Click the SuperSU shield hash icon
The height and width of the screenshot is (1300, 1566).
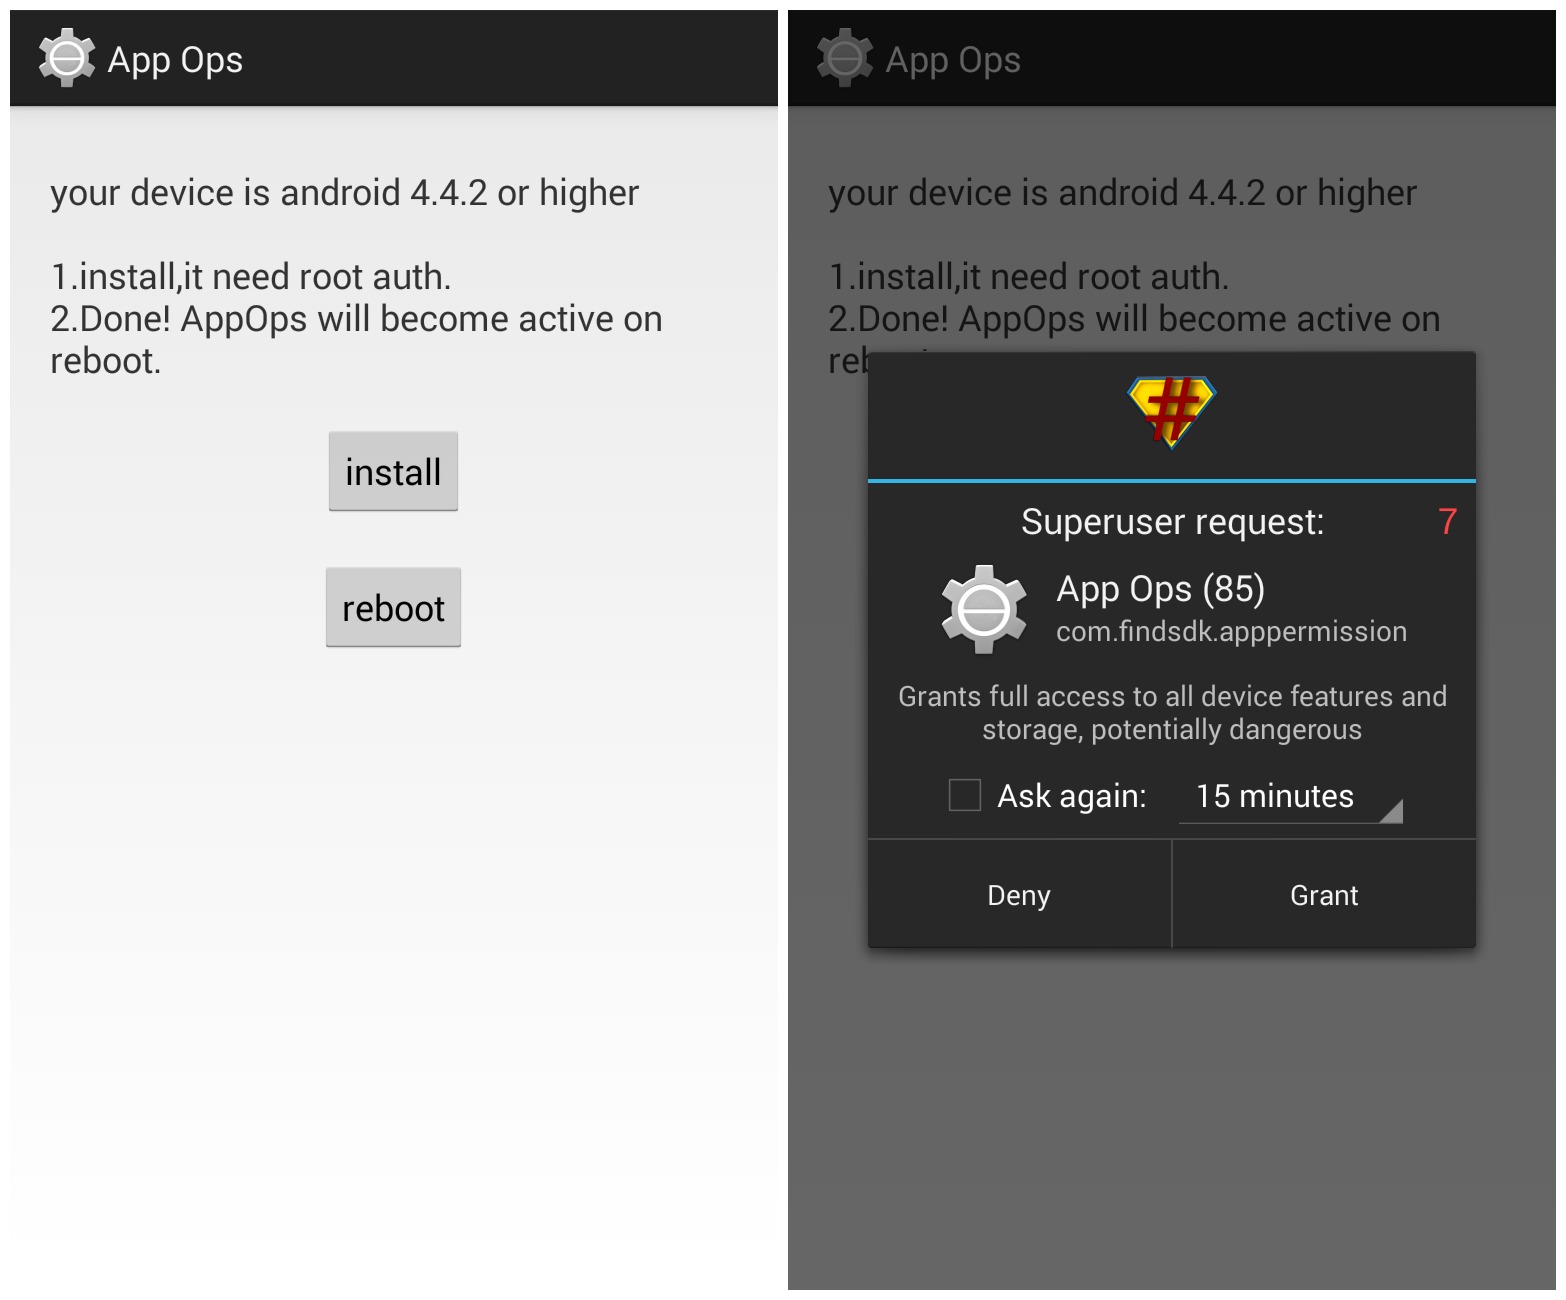tap(1171, 411)
